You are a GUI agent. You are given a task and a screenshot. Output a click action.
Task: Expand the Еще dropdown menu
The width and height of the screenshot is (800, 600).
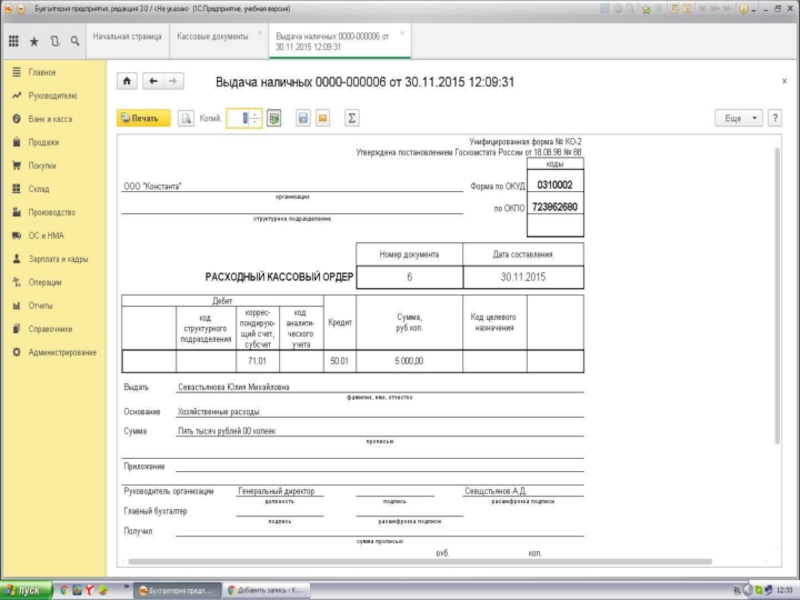[739, 118]
